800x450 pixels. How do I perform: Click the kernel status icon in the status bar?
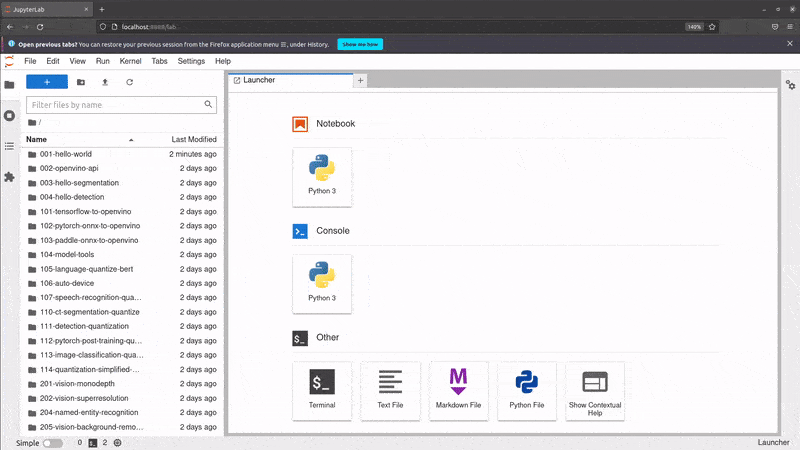point(117,443)
